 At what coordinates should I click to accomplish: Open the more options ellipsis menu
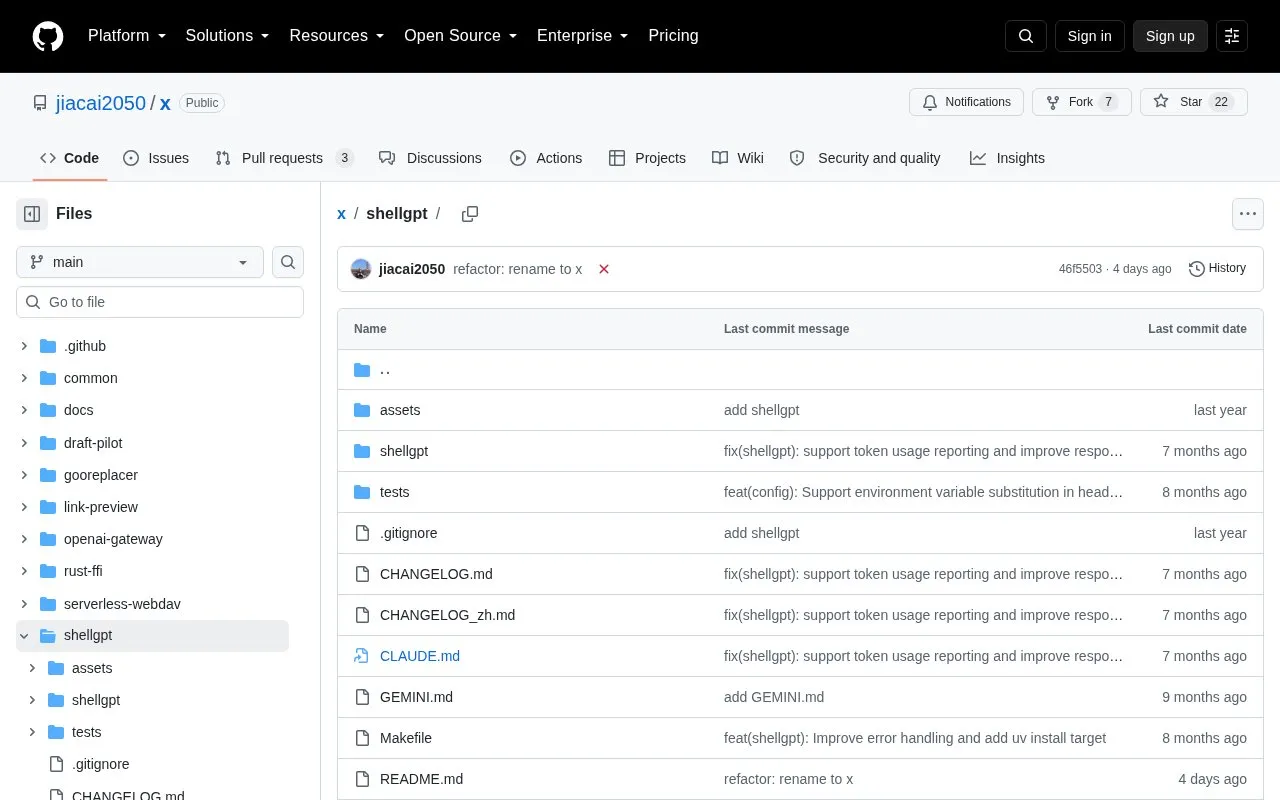[1247, 214]
